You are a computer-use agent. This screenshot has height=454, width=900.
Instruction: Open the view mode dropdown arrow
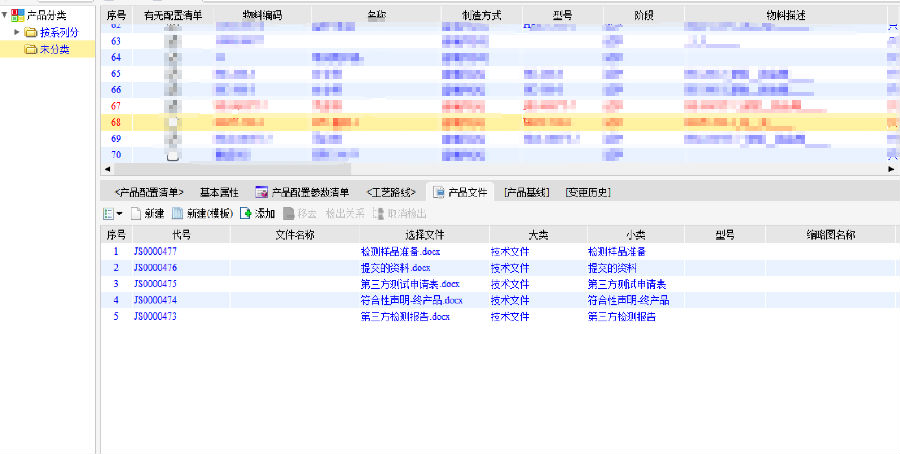point(120,213)
